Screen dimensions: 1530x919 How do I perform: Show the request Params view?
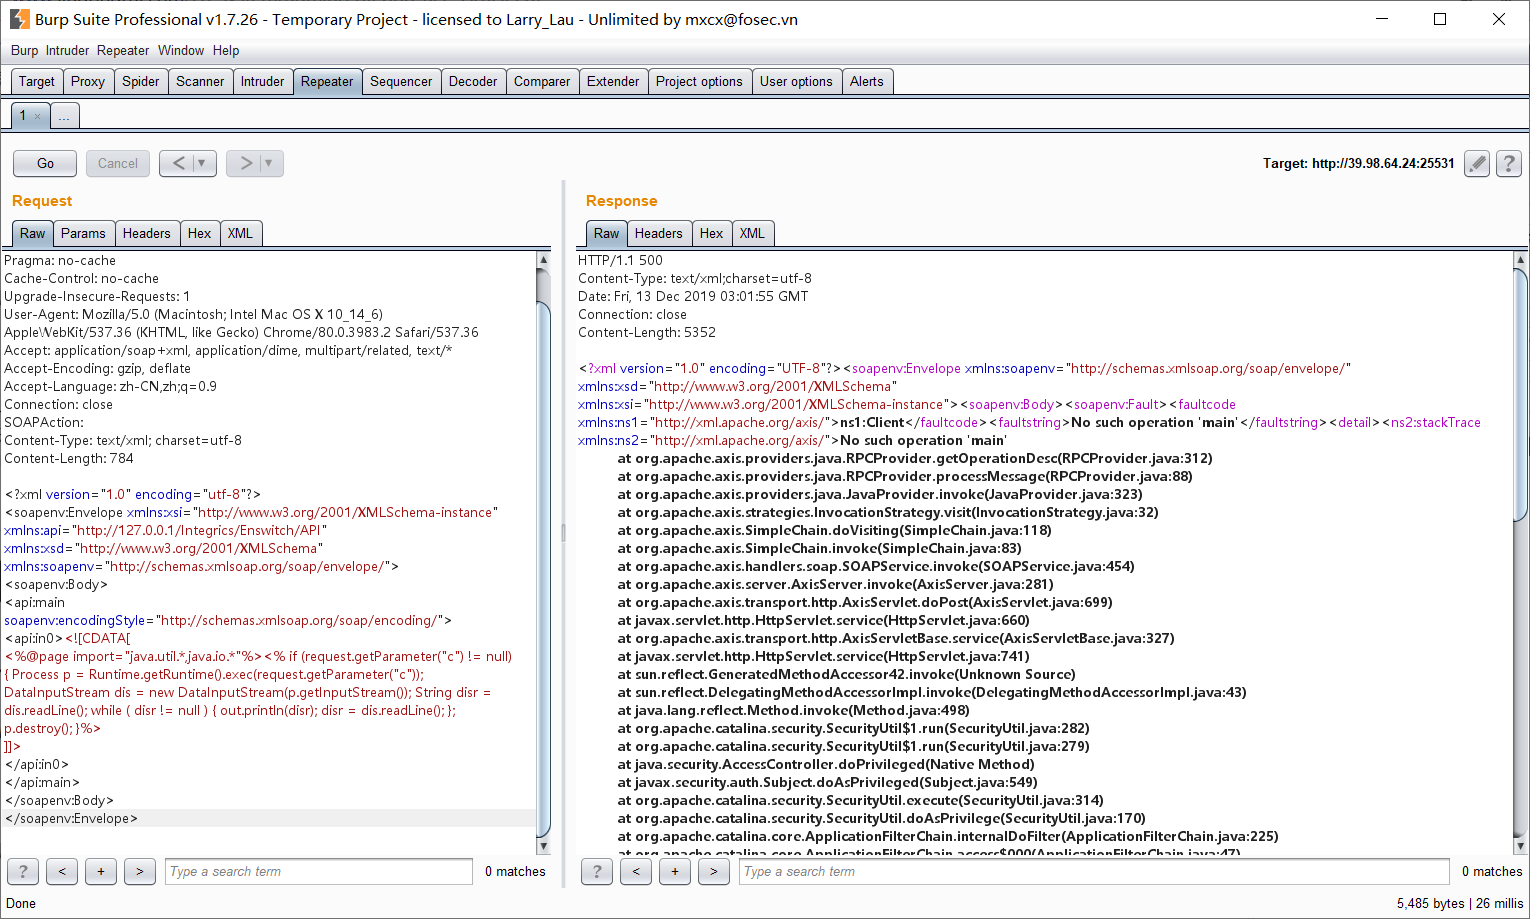[83, 234]
